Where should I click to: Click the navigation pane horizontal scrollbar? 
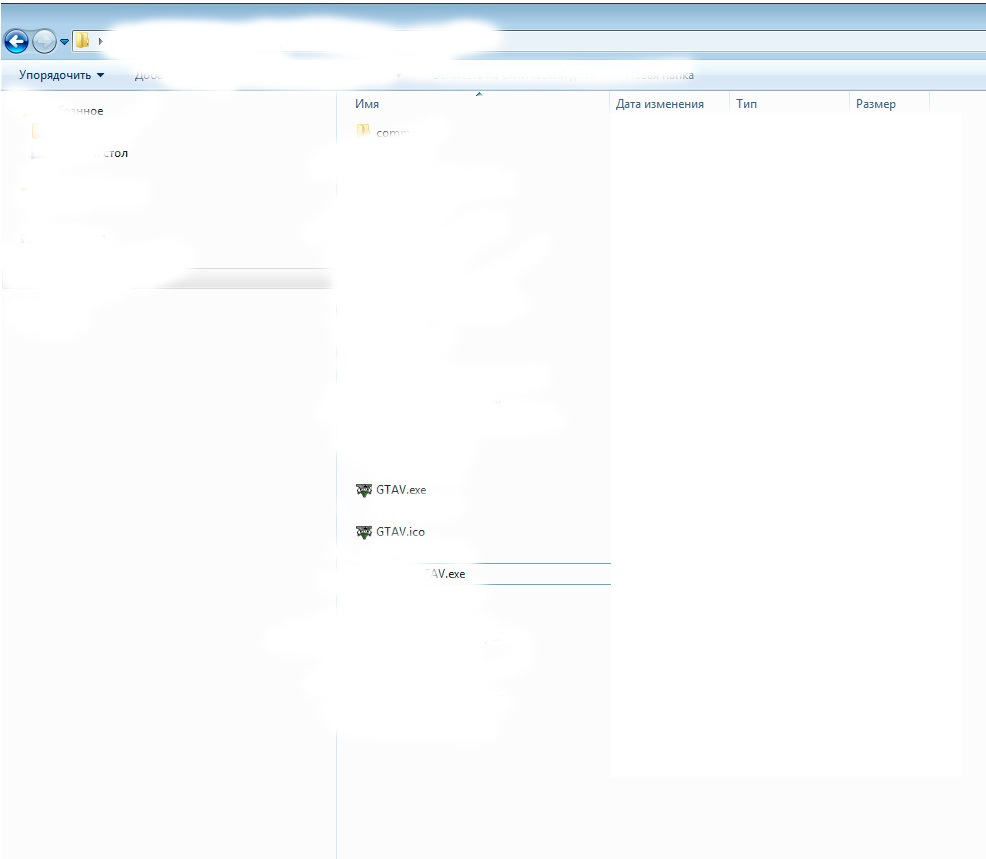[167, 279]
